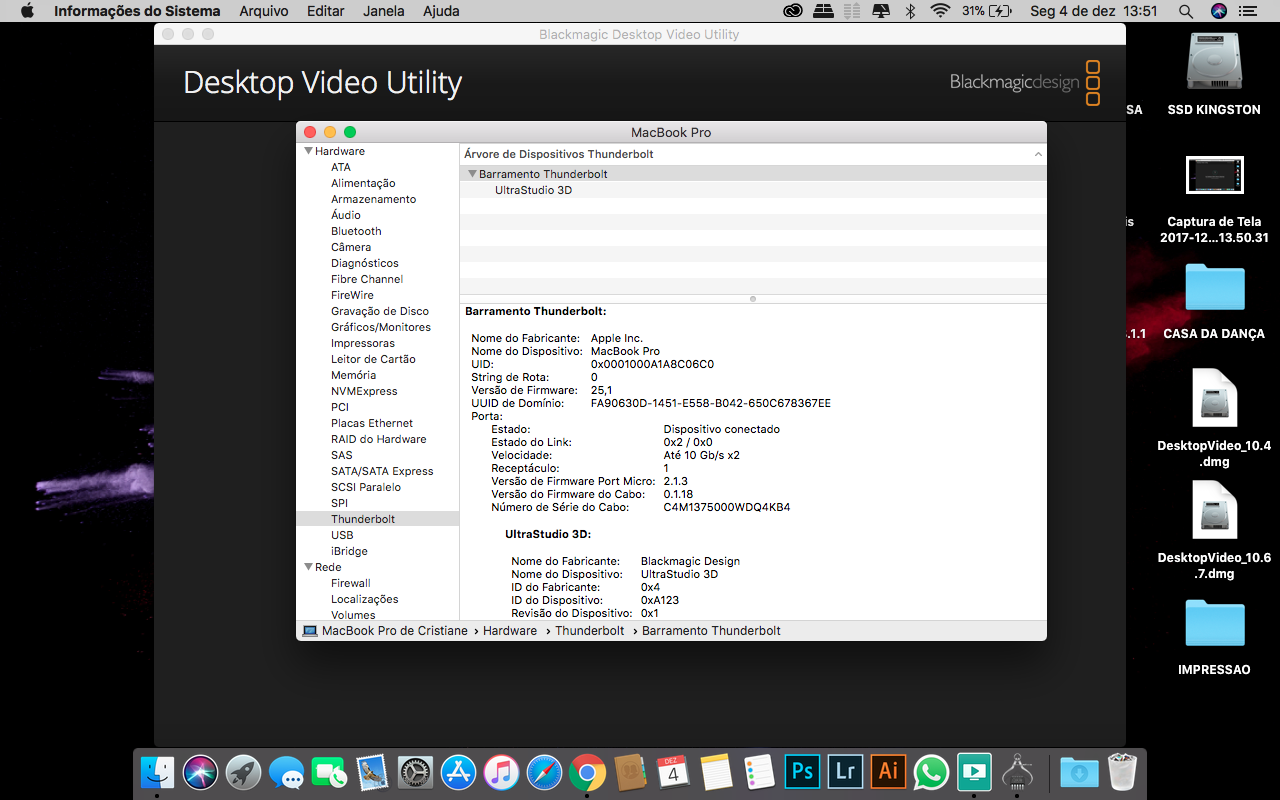Select IMPRESSAO folder on desktop
1280x800 pixels.
tap(1214, 636)
